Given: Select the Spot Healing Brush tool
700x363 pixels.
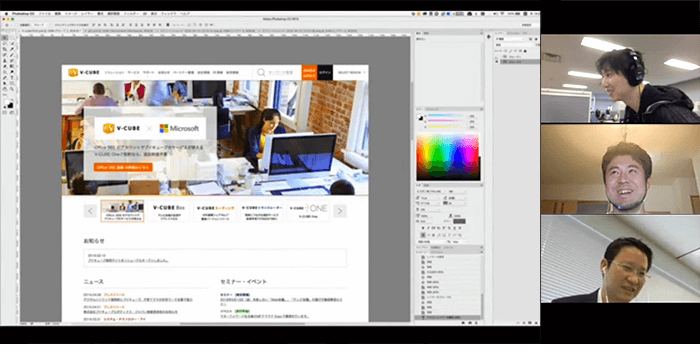Looking at the screenshot, I should (x=4, y=55).
